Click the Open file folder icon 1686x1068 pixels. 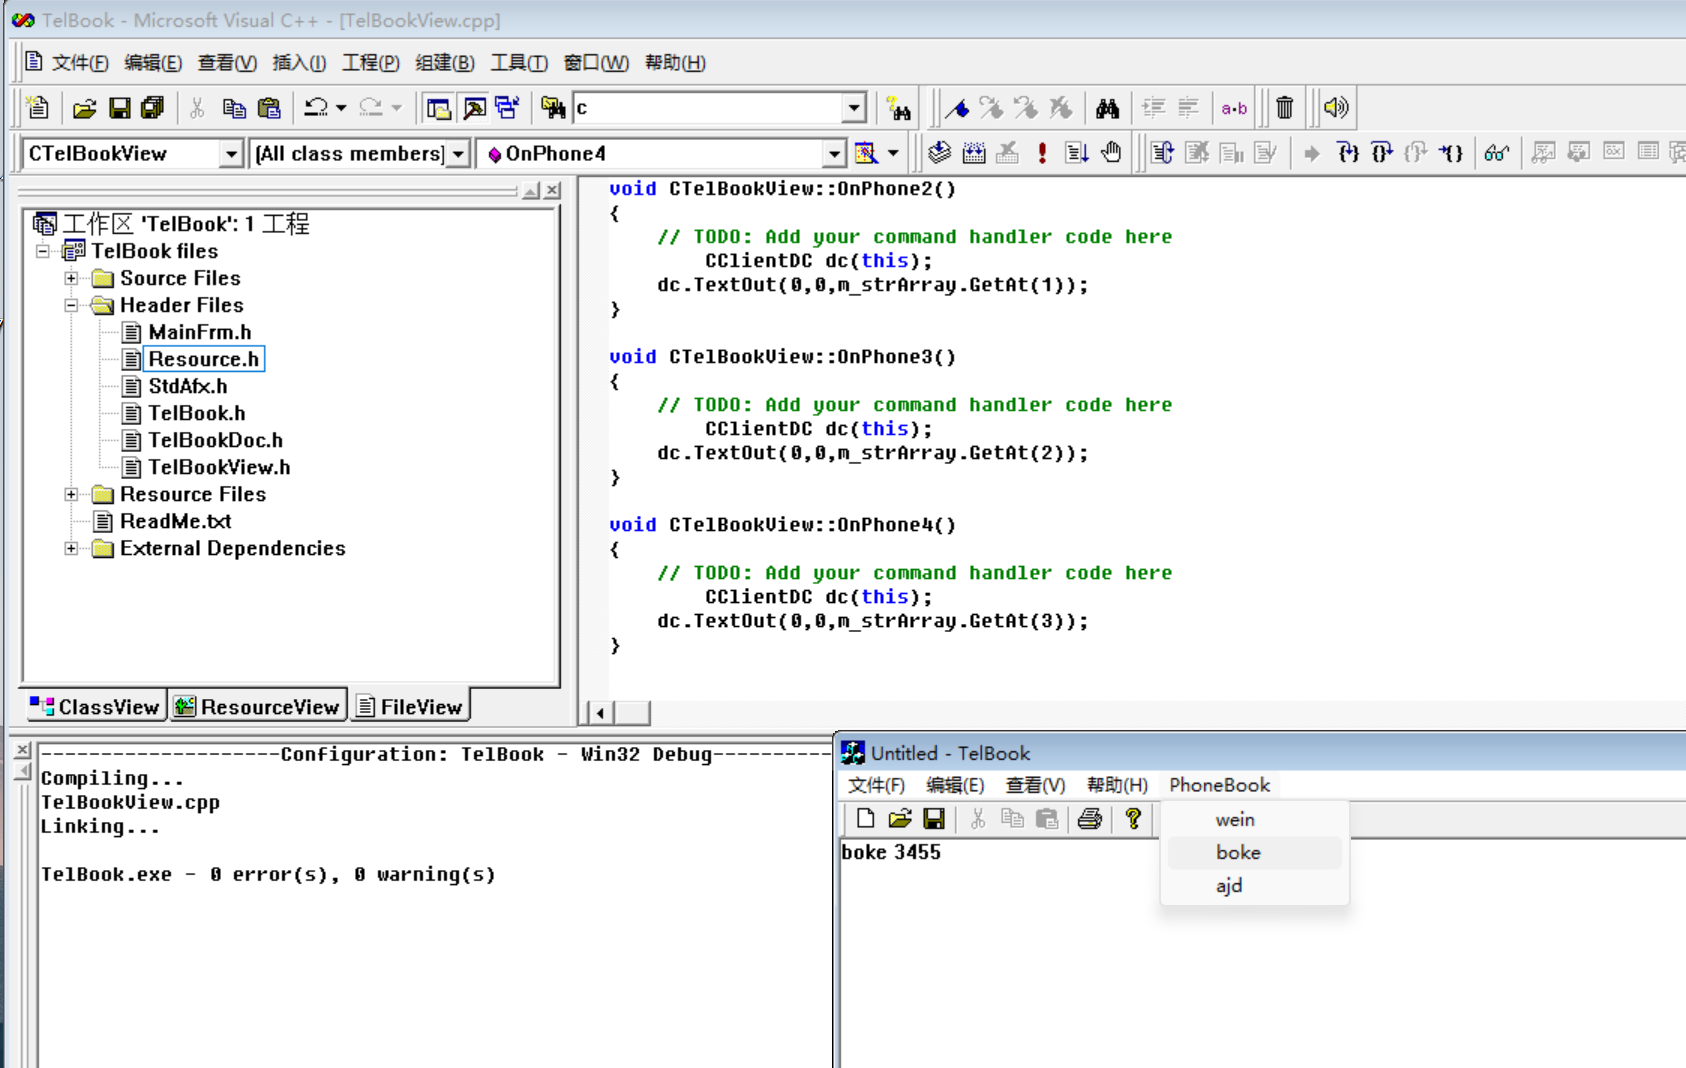point(85,108)
